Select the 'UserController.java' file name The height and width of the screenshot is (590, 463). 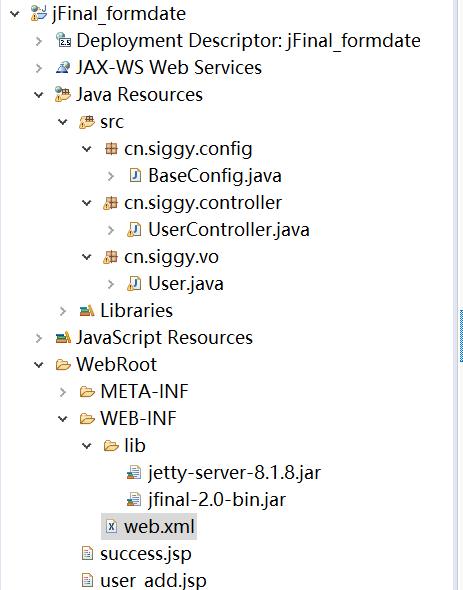229,230
